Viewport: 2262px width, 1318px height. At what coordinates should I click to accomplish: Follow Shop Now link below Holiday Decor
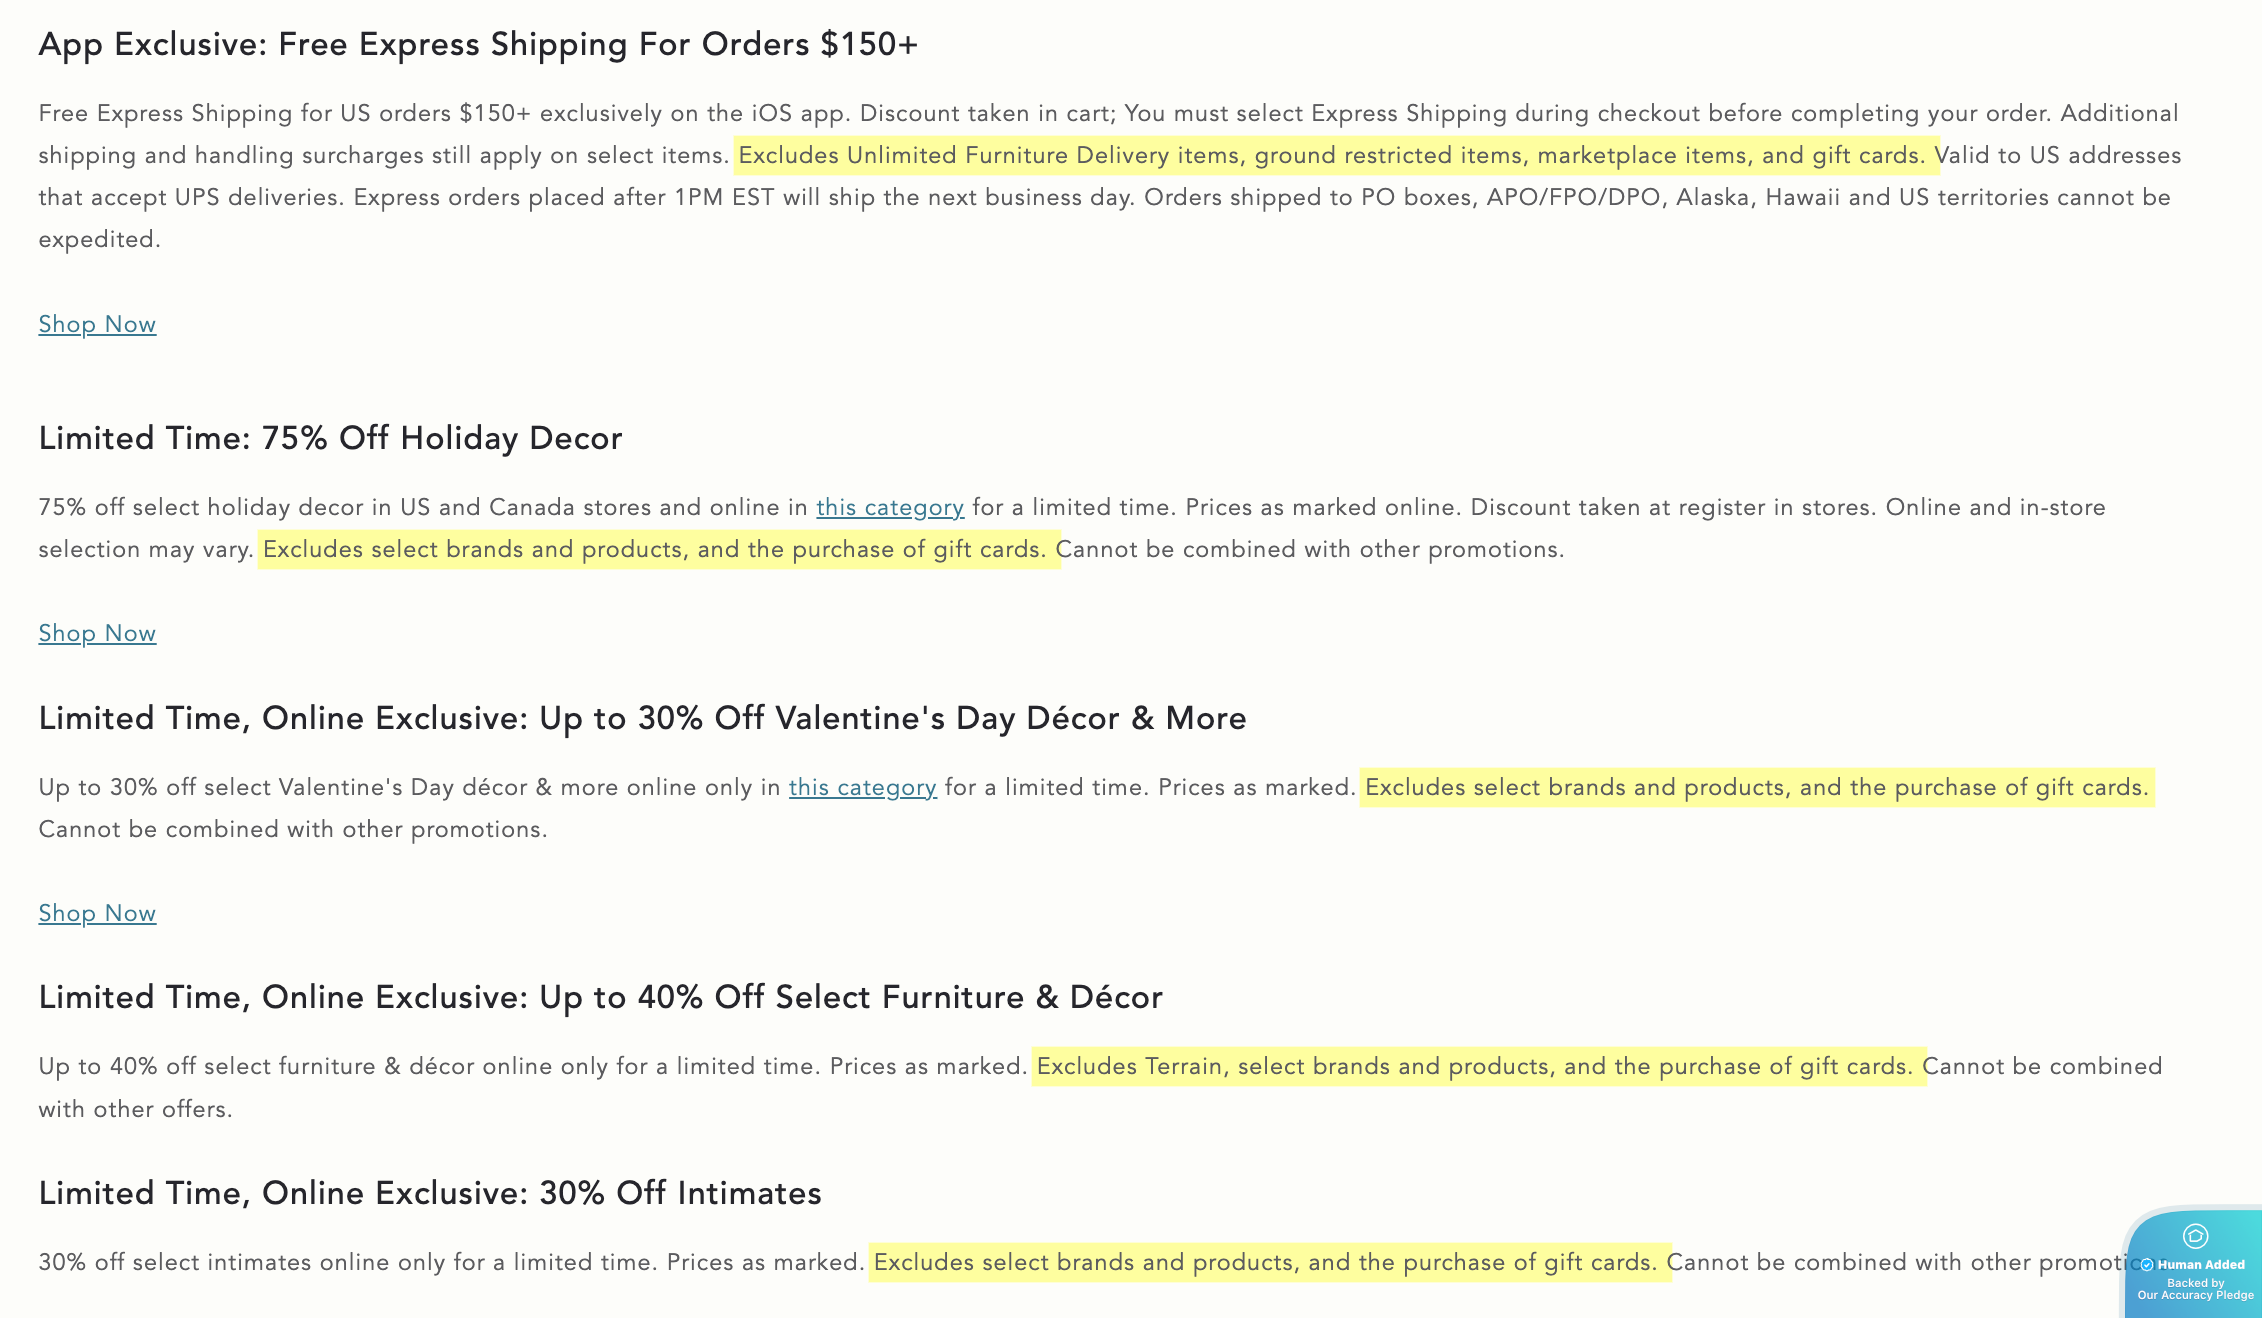[x=97, y=633]
